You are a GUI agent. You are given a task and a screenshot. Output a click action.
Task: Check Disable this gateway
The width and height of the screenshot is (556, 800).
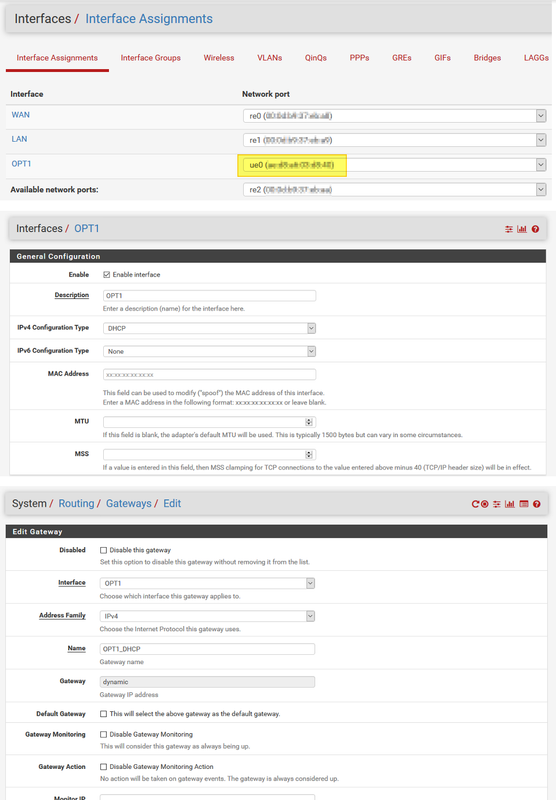tap(104, 550)
